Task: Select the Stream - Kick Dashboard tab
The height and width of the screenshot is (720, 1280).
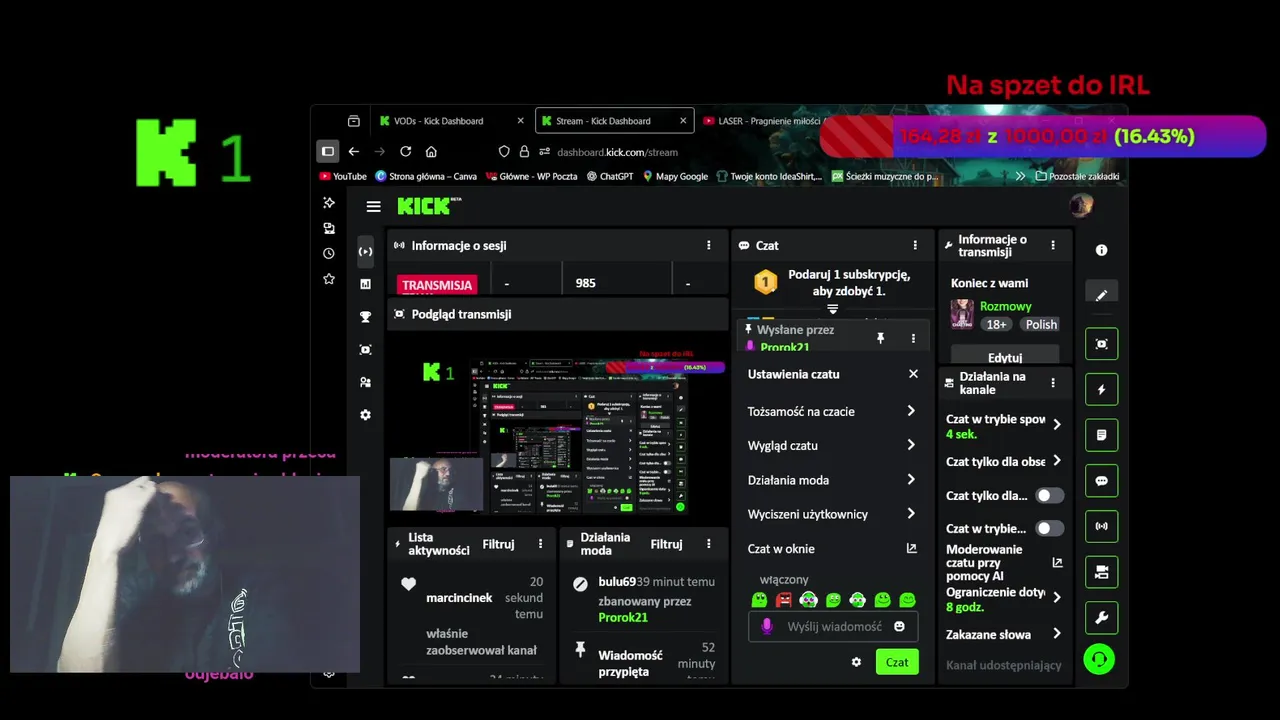Action: pos(614,121)
